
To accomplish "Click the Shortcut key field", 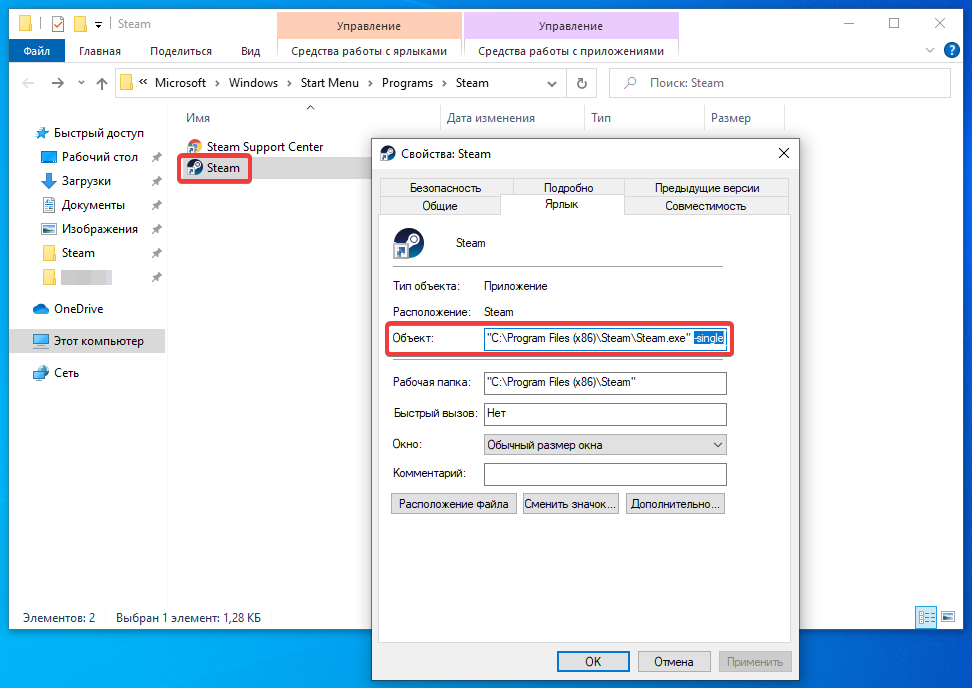I will [x=605, y=414].
